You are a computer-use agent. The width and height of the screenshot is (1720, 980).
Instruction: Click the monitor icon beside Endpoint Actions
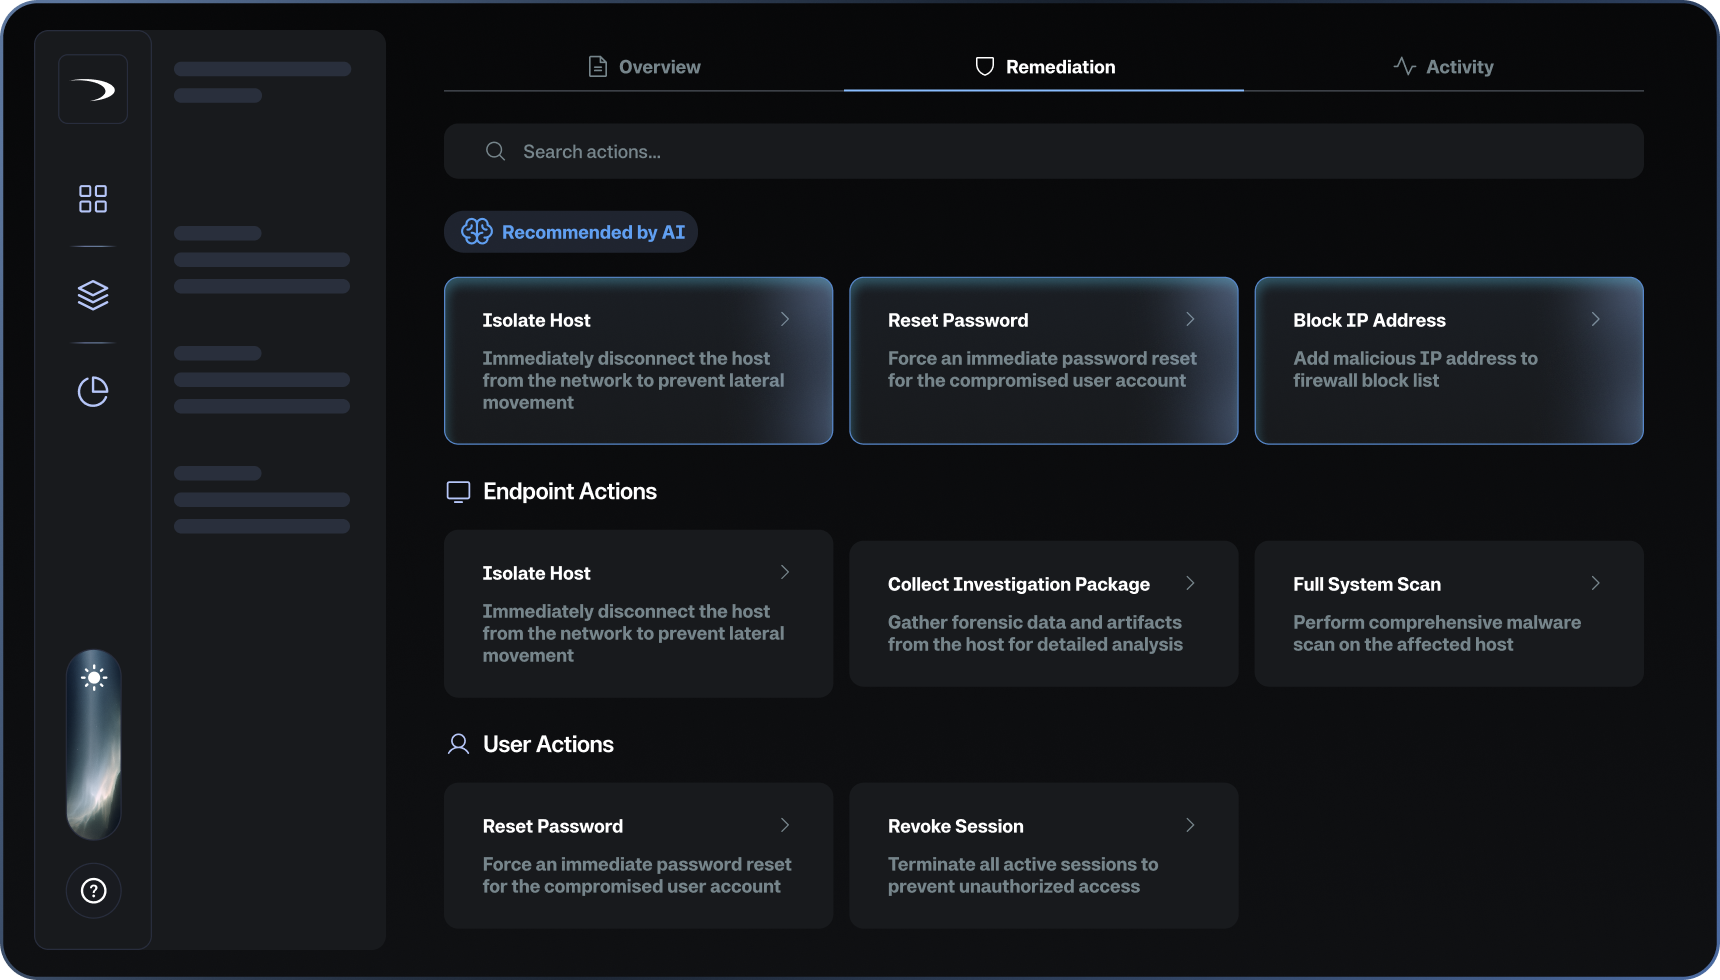[458, 491]
